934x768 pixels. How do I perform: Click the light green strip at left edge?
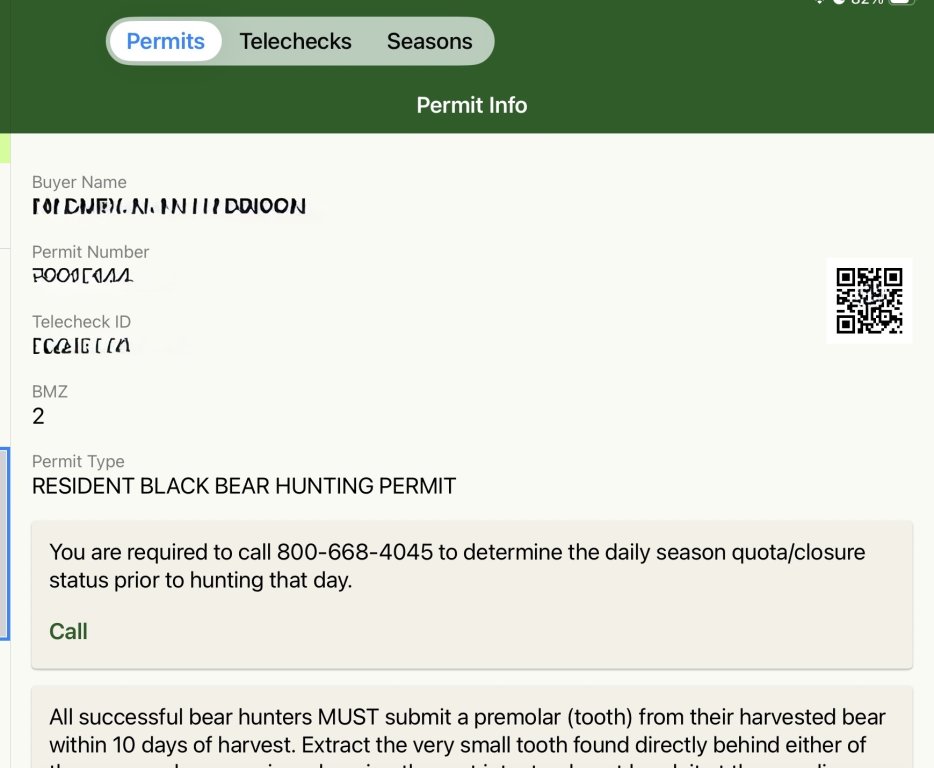(5, 148)
